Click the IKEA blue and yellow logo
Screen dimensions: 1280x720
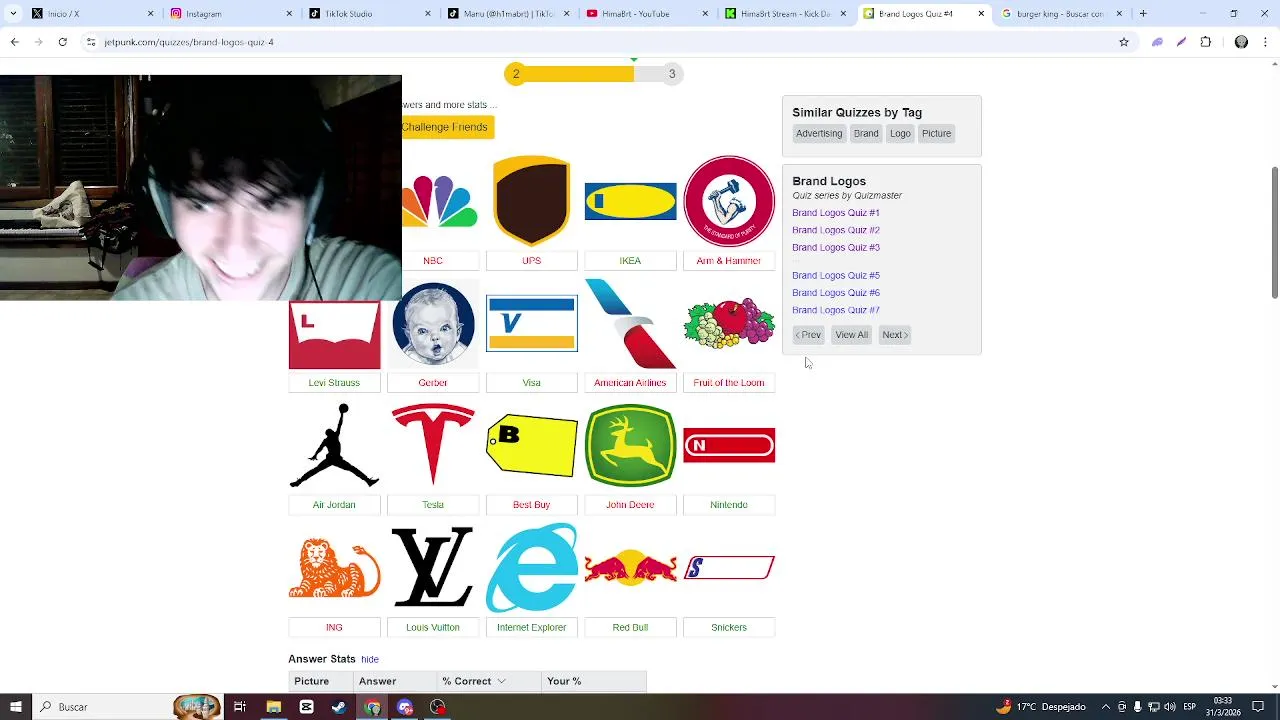tap(630, 201)
